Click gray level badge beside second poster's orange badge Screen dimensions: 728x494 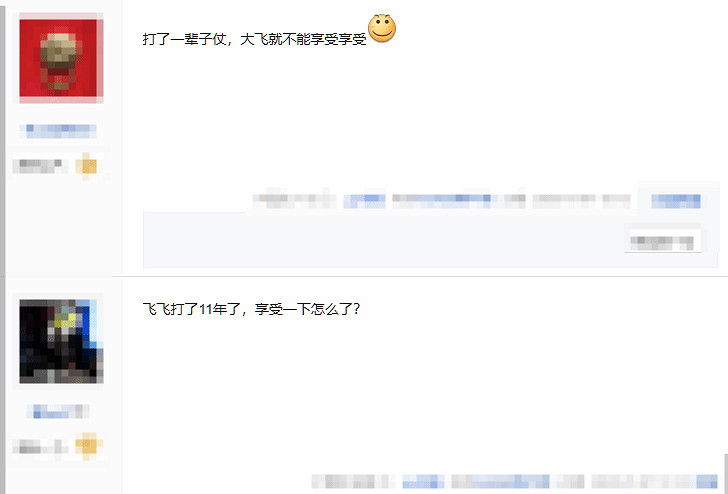coord(40,447)
